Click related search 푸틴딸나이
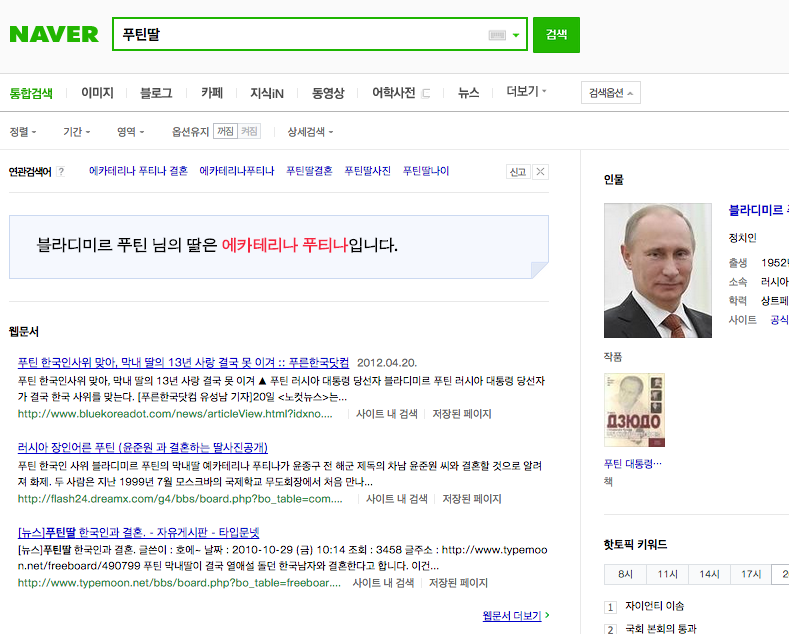Screen dimensions: 789x634 (426, 171)
